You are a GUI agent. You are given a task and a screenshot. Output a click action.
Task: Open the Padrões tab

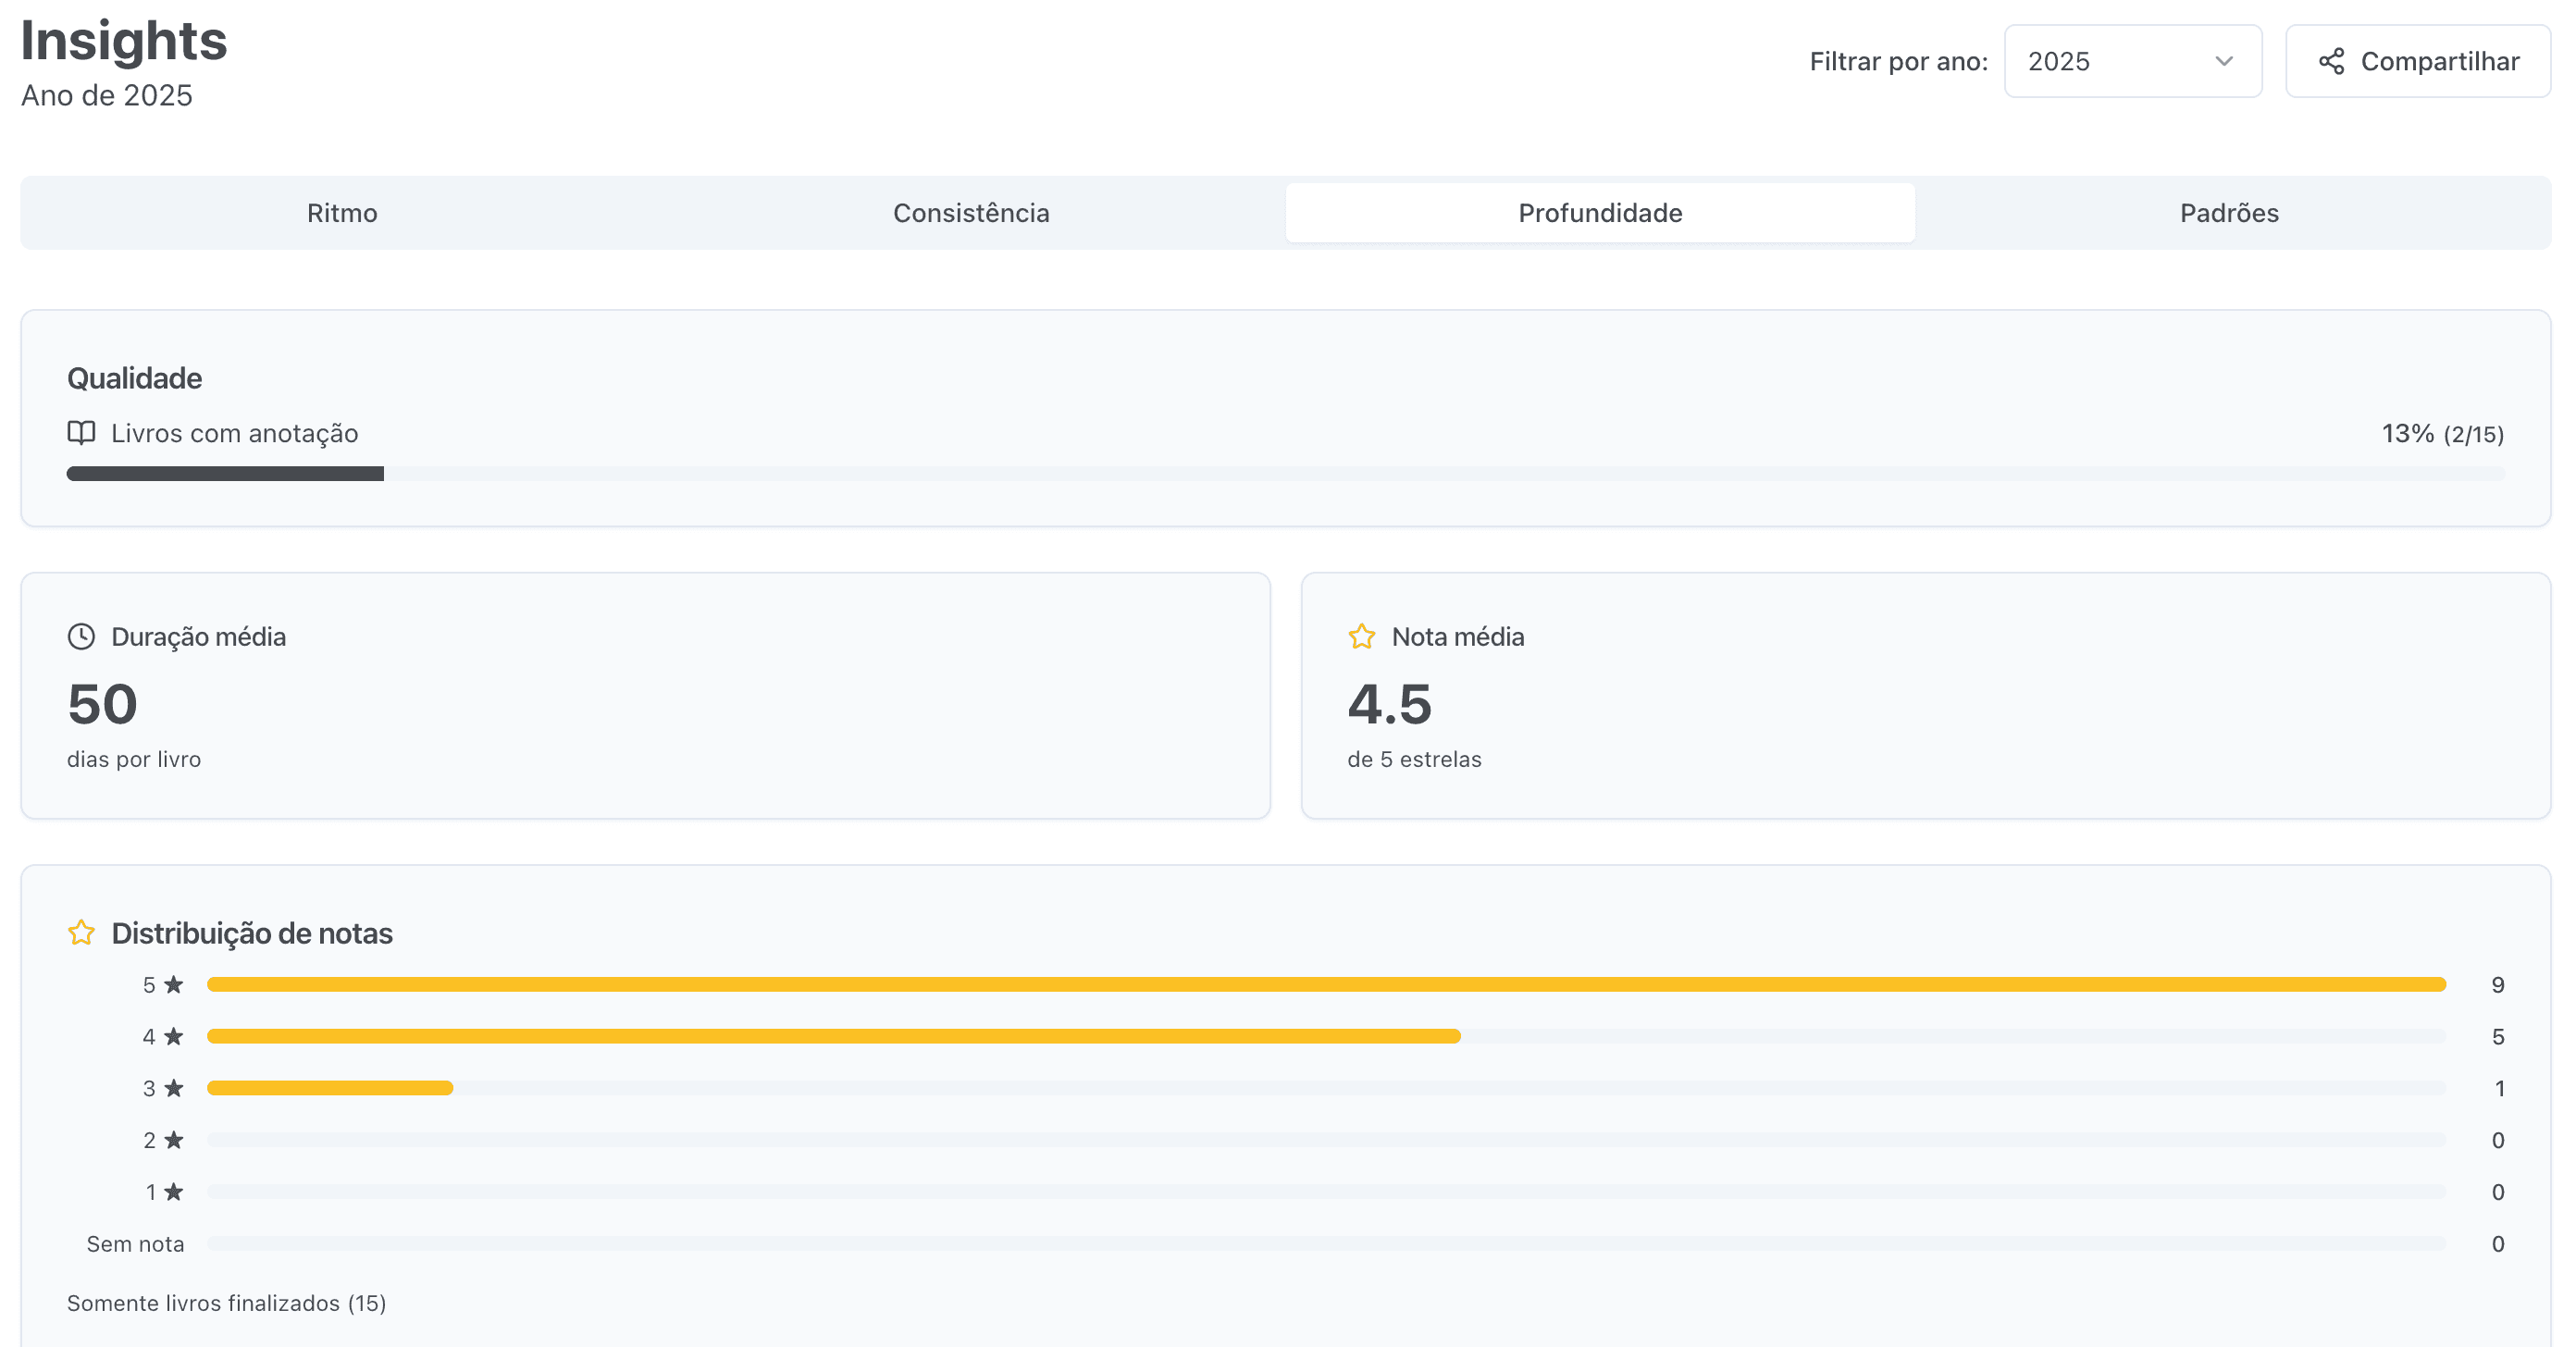click(2229, 213)
